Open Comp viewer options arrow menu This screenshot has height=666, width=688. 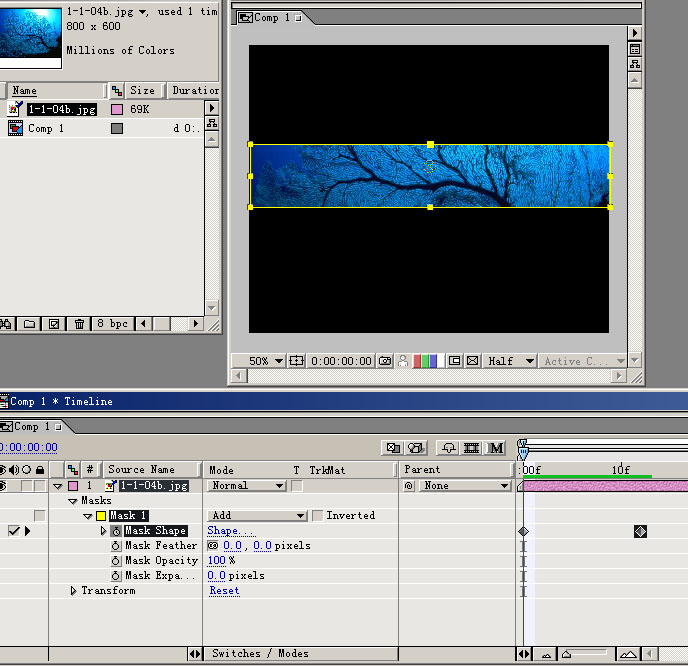pyautogui.click(x=634, y=33)
